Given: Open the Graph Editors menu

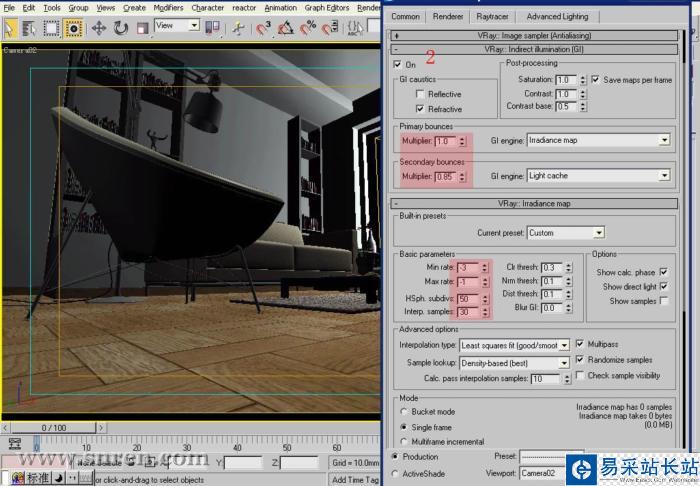Looking at the screenshot, I should tap(327, 8).
